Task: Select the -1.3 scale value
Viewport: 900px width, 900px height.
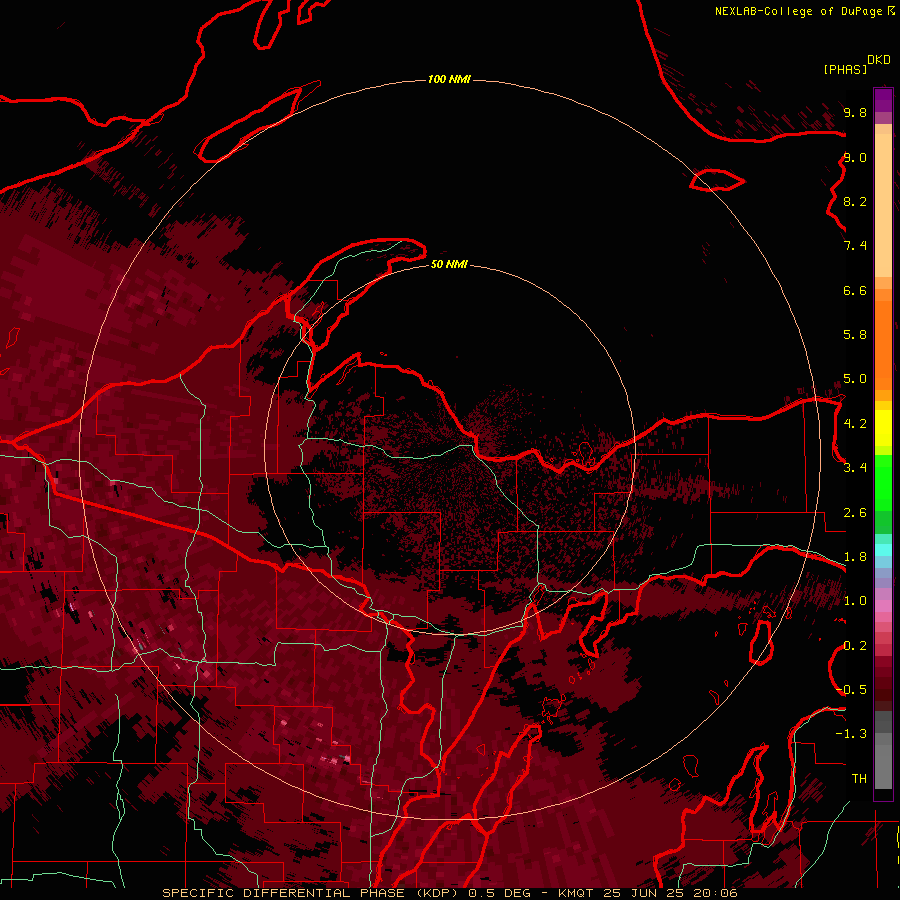Action: 851,734
